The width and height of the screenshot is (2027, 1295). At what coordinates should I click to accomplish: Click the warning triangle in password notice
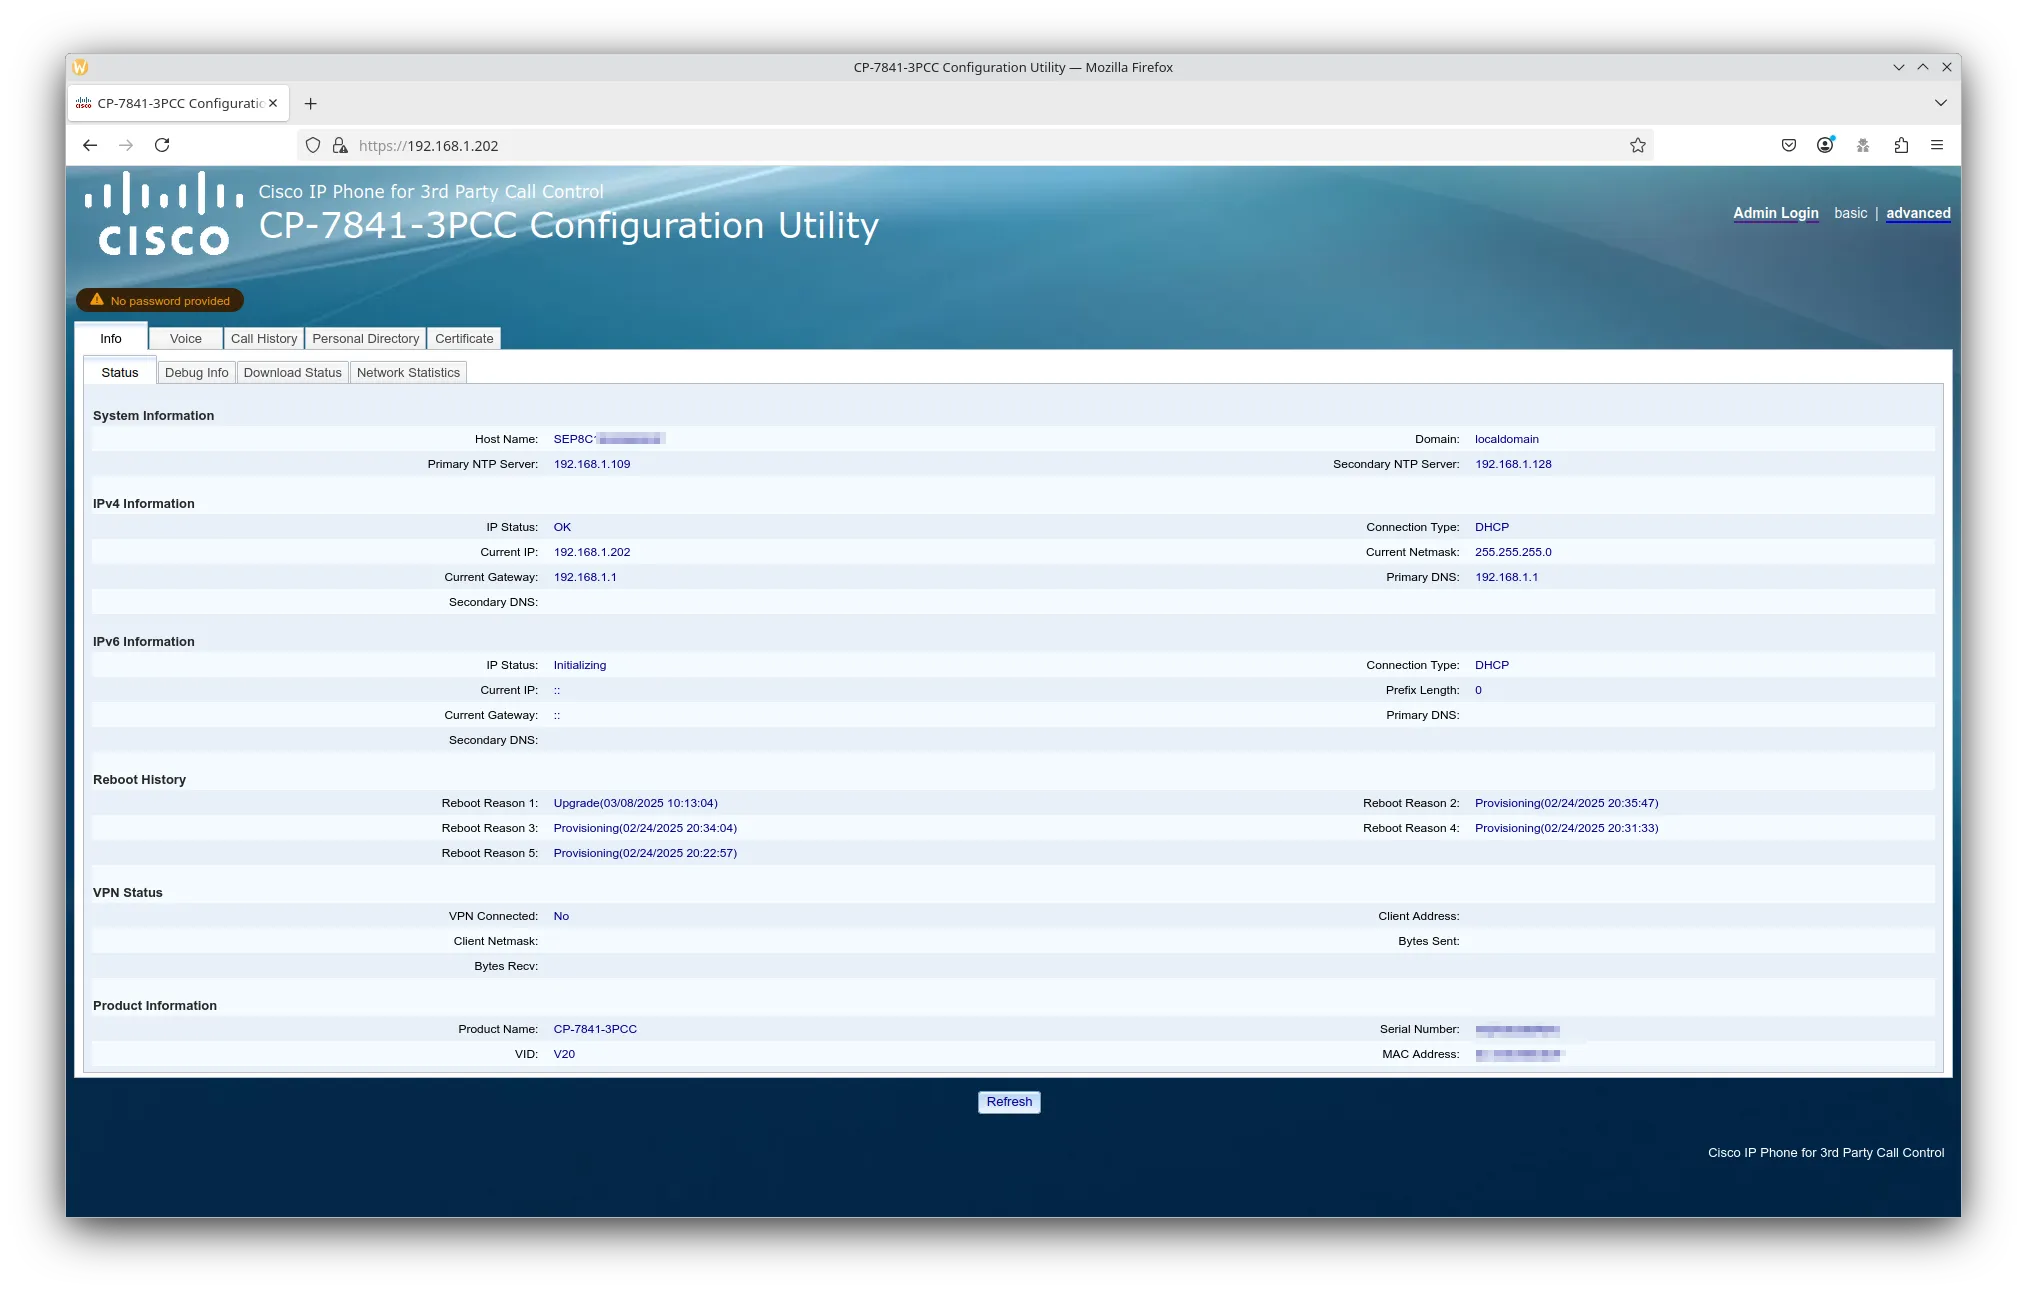point(97,300)
